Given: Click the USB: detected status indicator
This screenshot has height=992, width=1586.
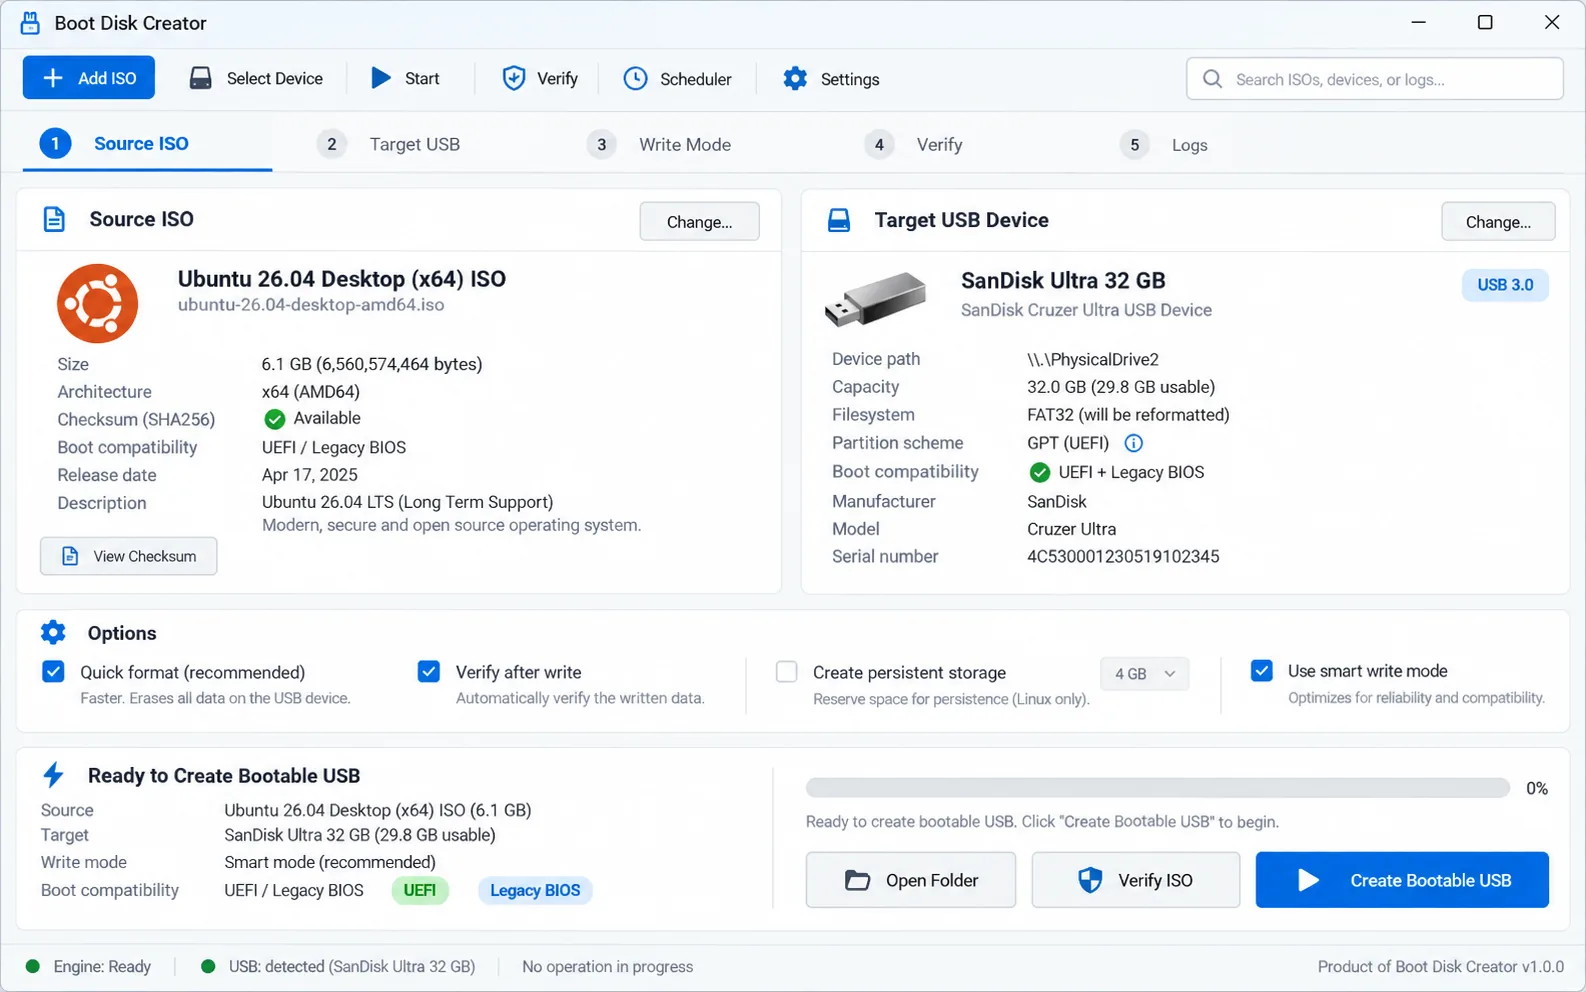Looking at the screenshot, I should tap(338, 967).
